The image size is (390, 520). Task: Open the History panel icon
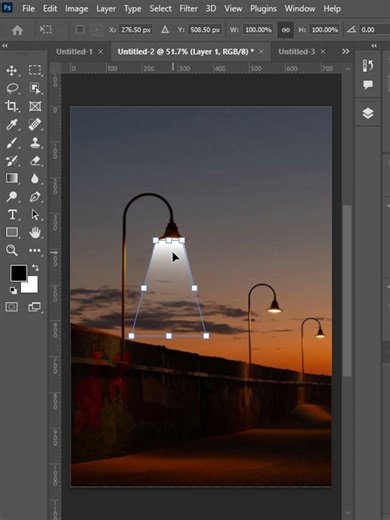click(x=368, y=66)
